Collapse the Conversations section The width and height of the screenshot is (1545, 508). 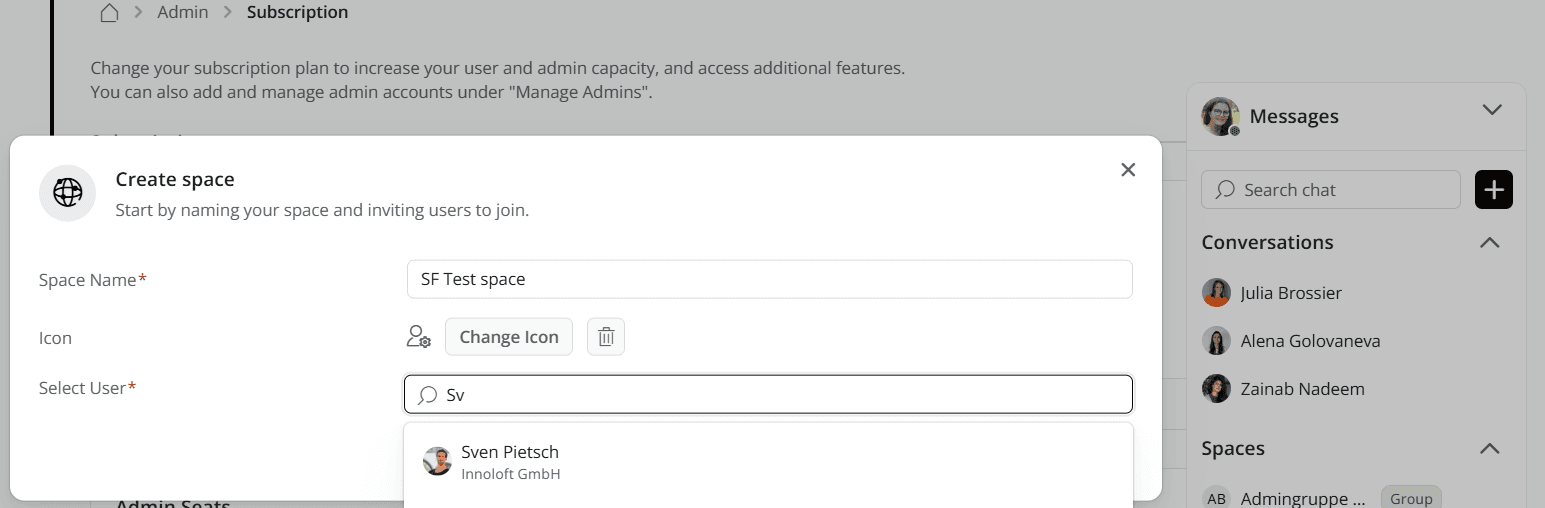(x=1489, y=243)
